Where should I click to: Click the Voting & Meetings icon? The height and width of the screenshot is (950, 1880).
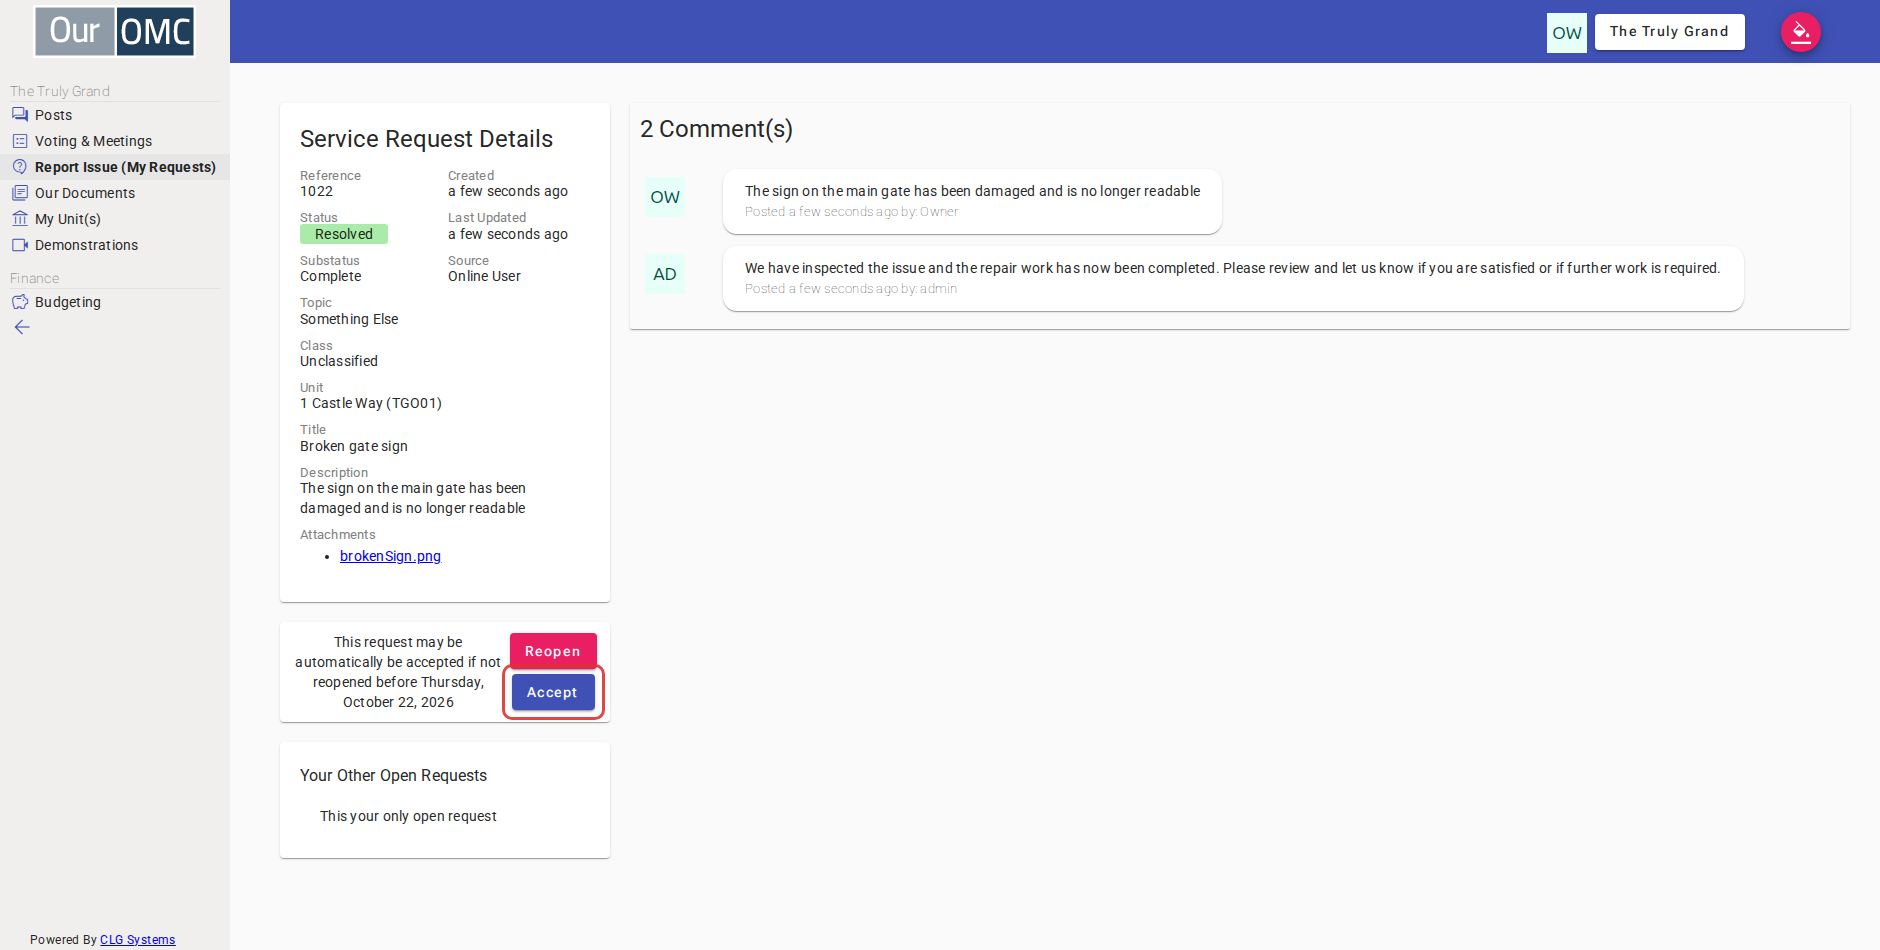pos(20,141)
